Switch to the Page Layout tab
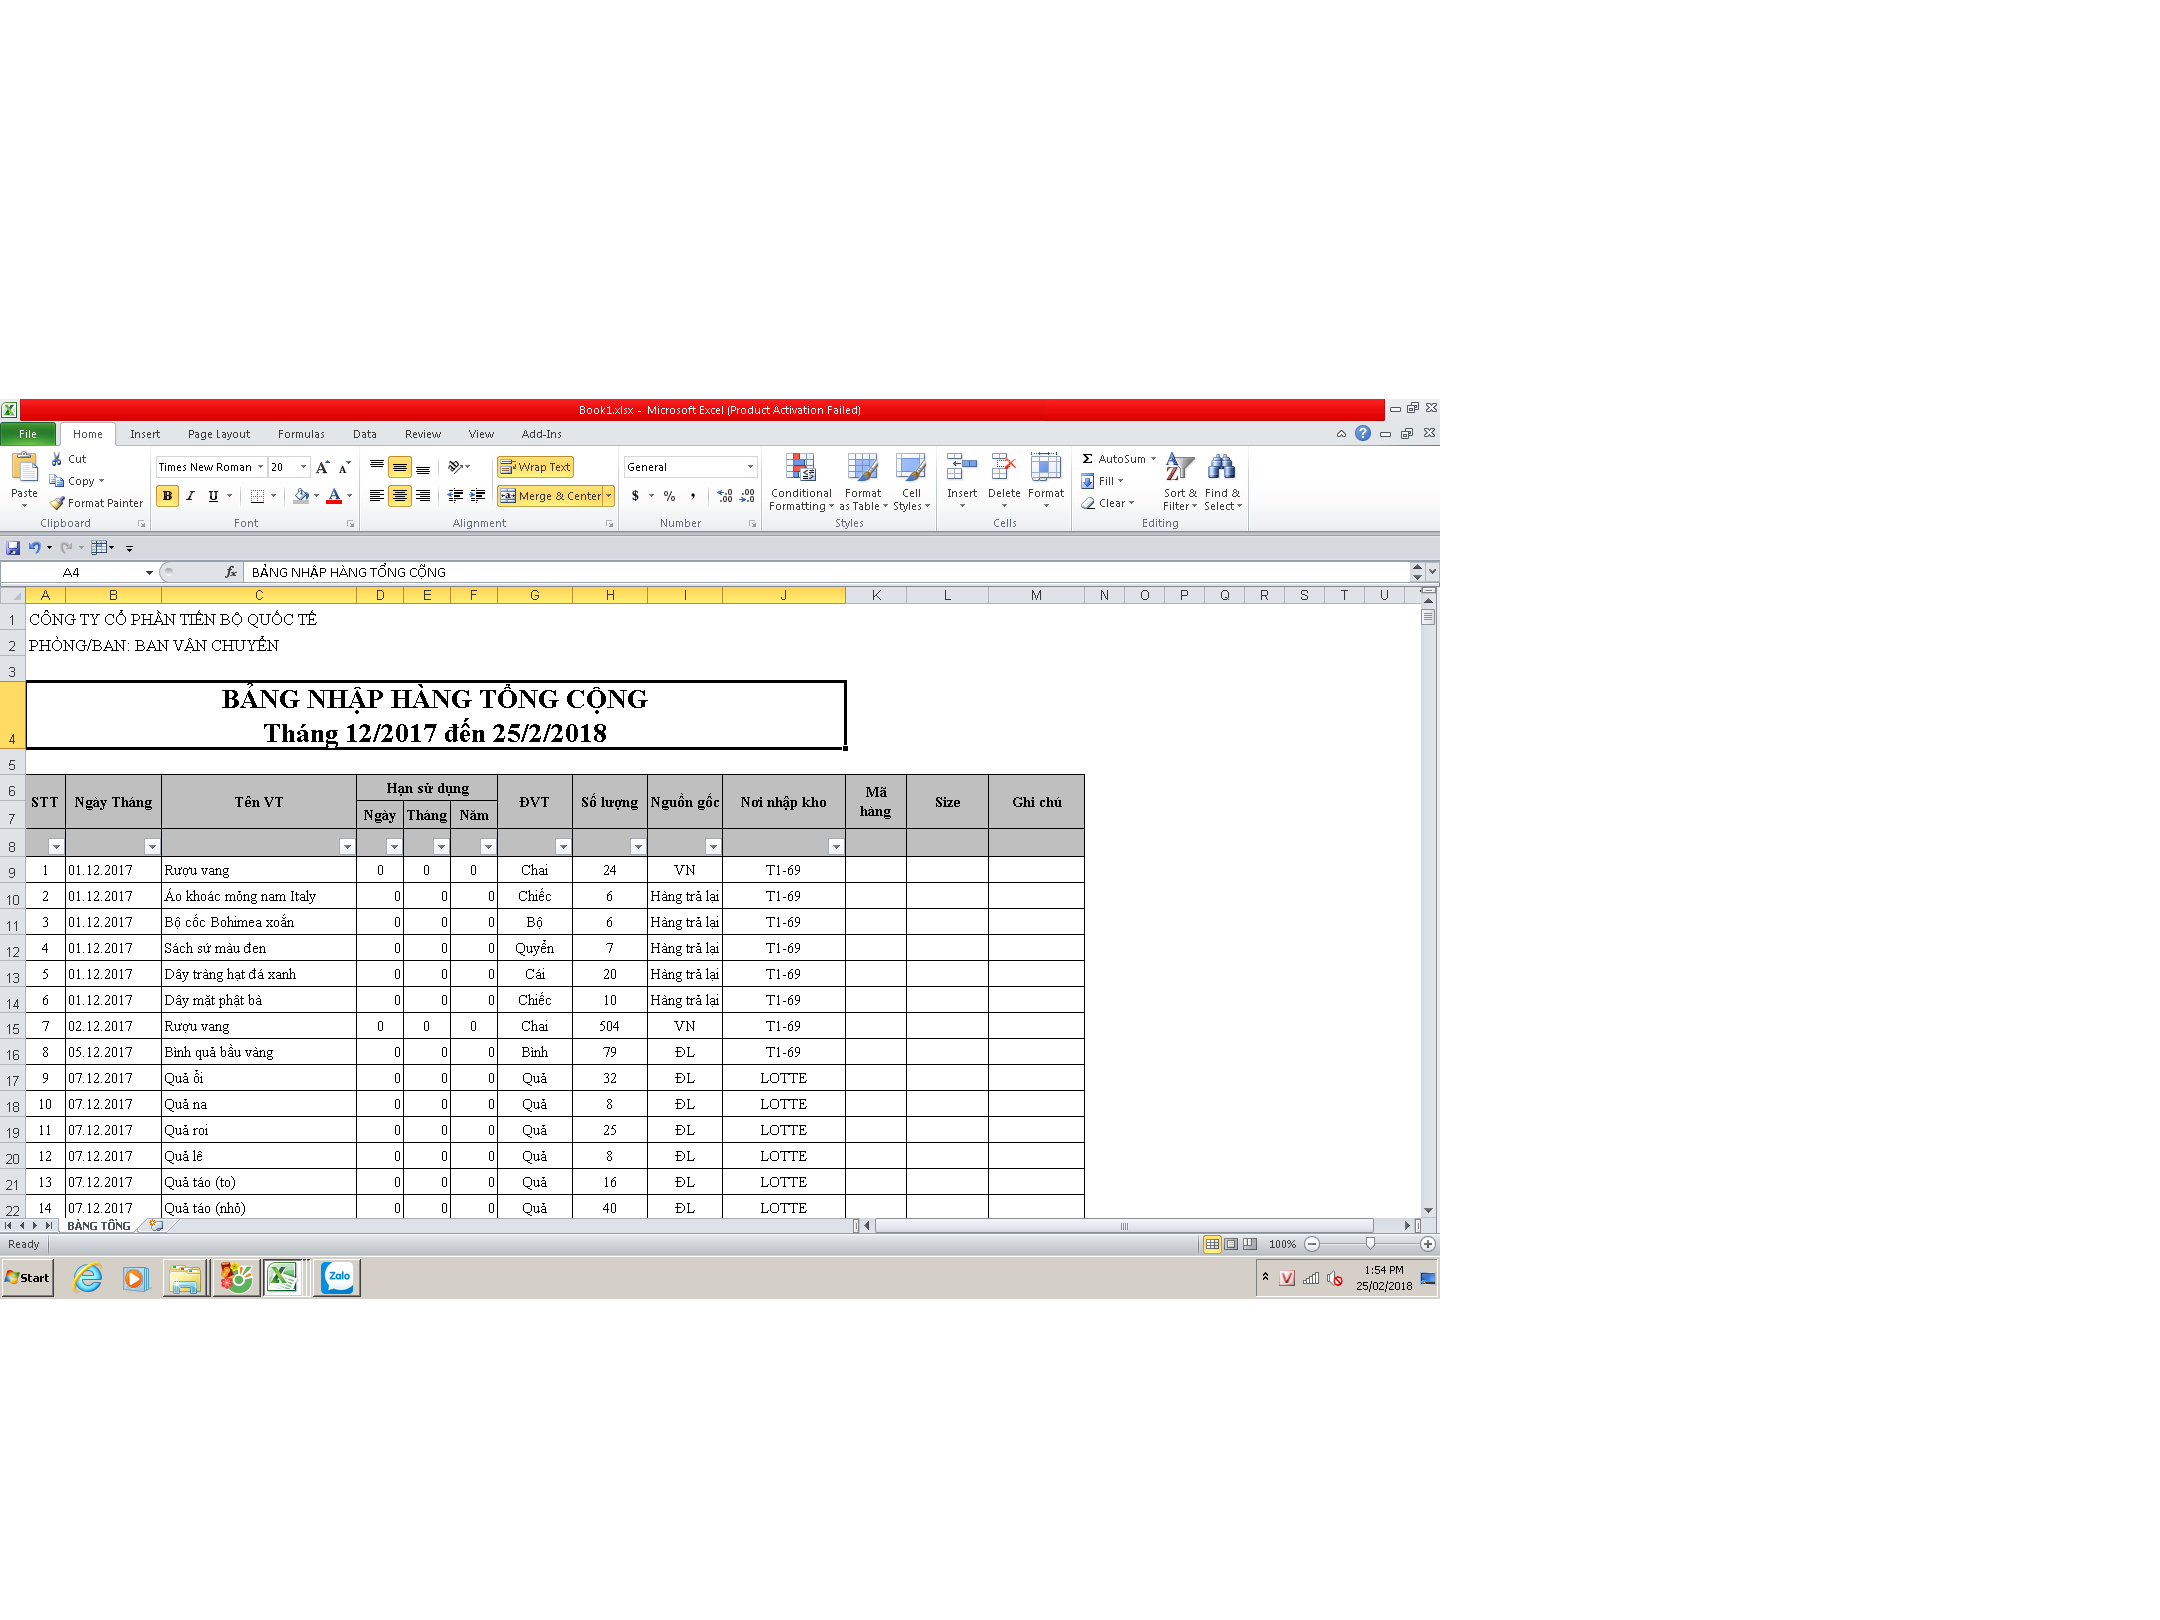This screenshot has height=1620, width=2160. click(x=219, y=434)
